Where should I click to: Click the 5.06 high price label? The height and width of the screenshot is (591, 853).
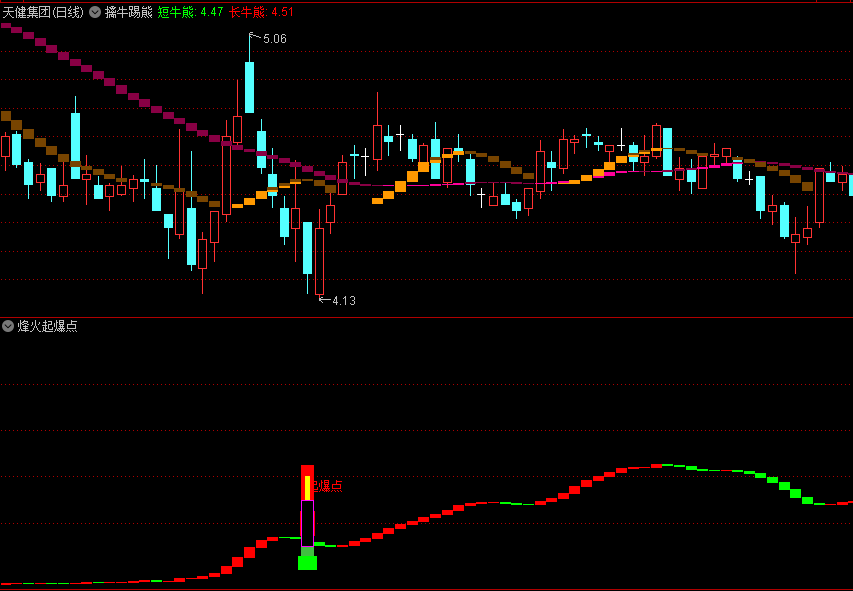275,39
